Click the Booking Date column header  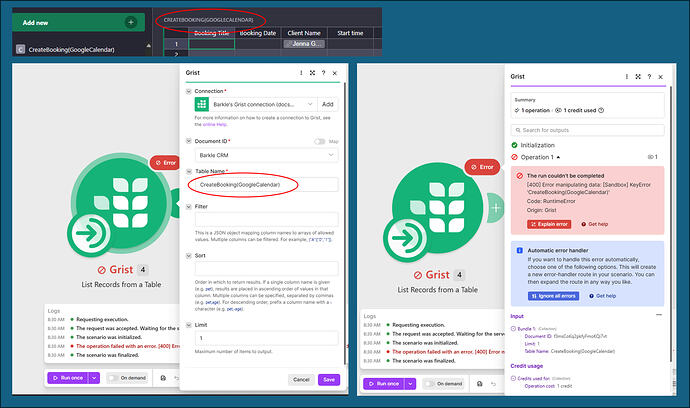pos(258,33)
